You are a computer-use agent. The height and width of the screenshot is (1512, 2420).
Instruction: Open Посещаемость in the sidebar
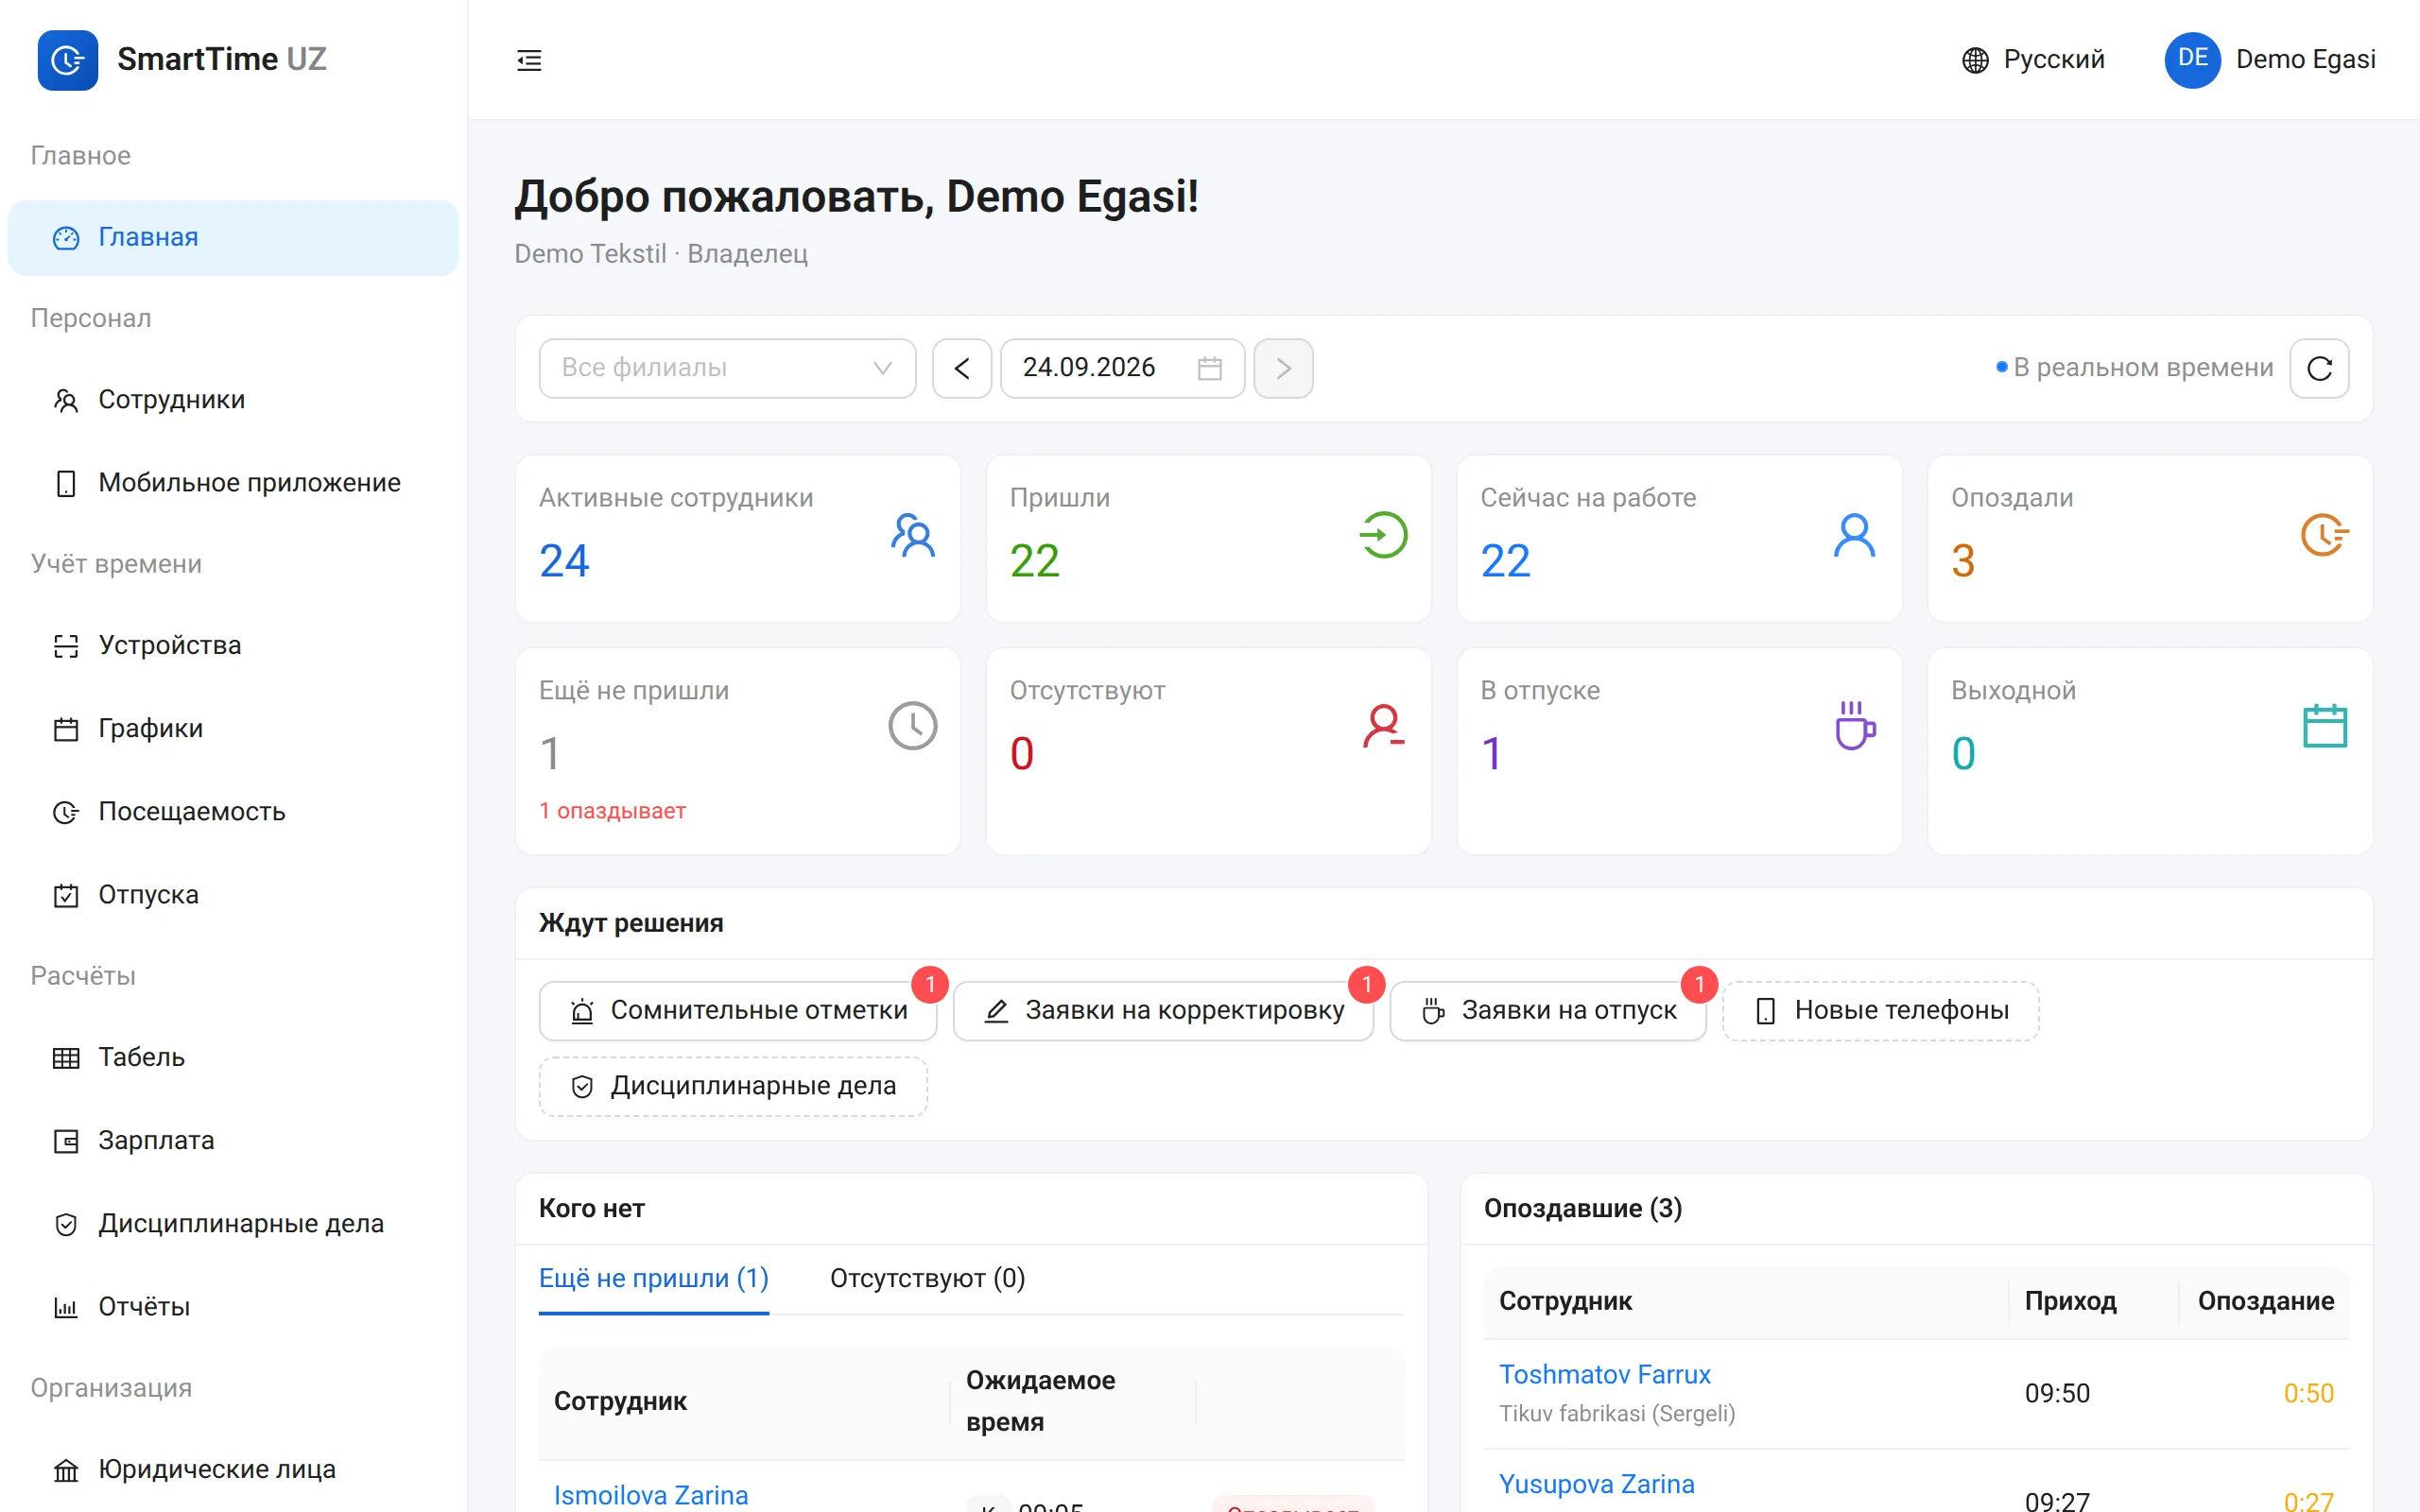[x=233, y=812]
